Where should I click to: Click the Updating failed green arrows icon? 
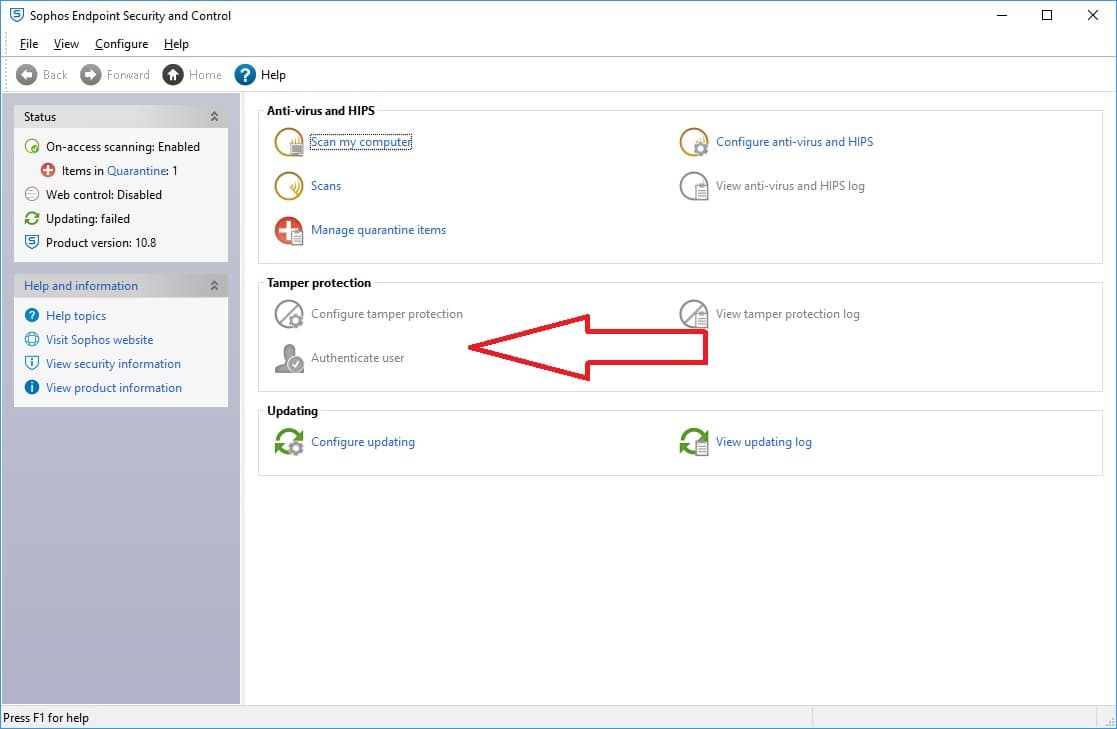pyautogui.click(x=32, y=218)
